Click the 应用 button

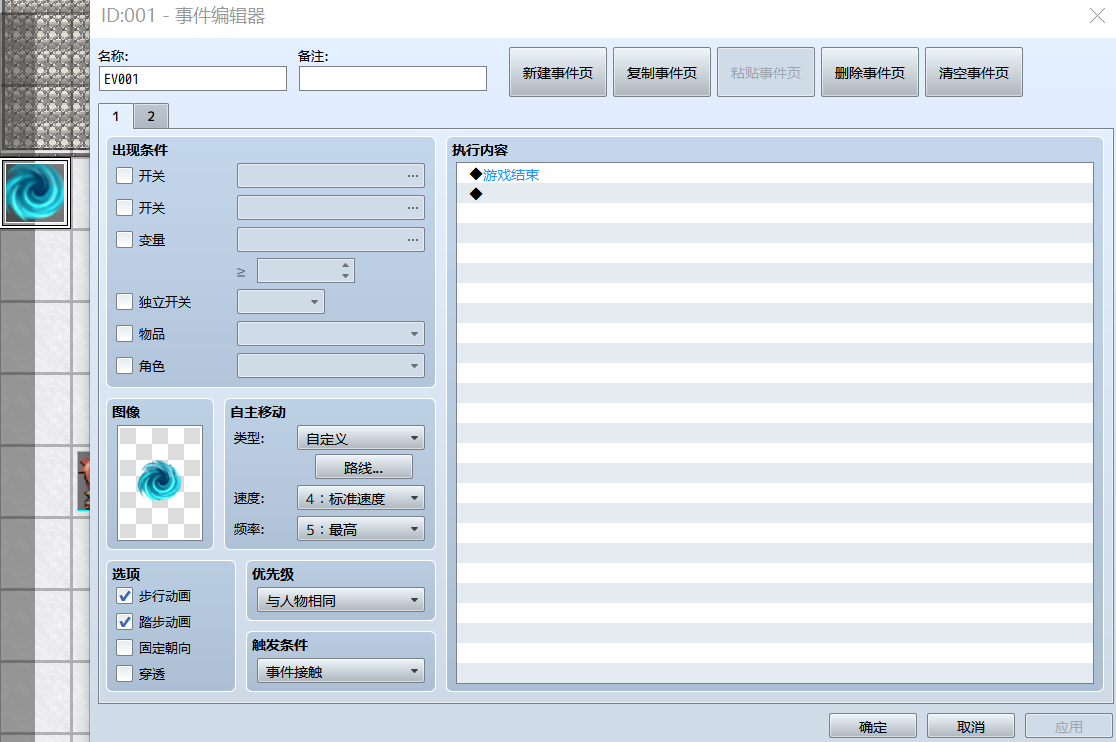[1068, 726]
